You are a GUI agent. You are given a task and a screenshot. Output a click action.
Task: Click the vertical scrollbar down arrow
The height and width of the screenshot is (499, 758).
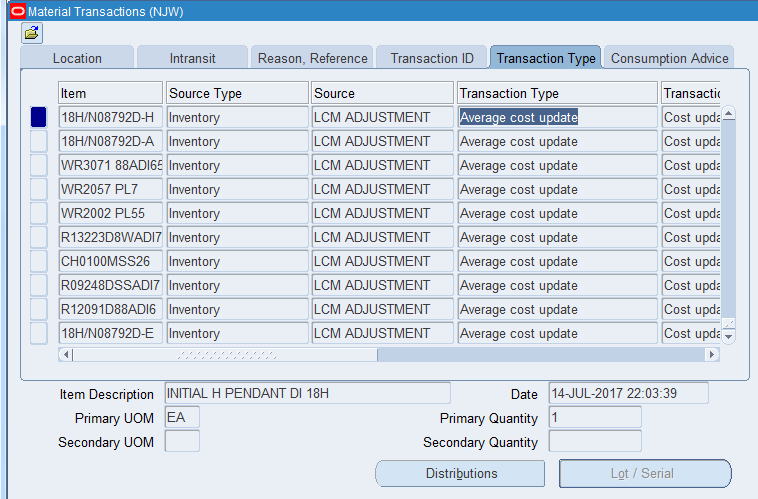729,336
